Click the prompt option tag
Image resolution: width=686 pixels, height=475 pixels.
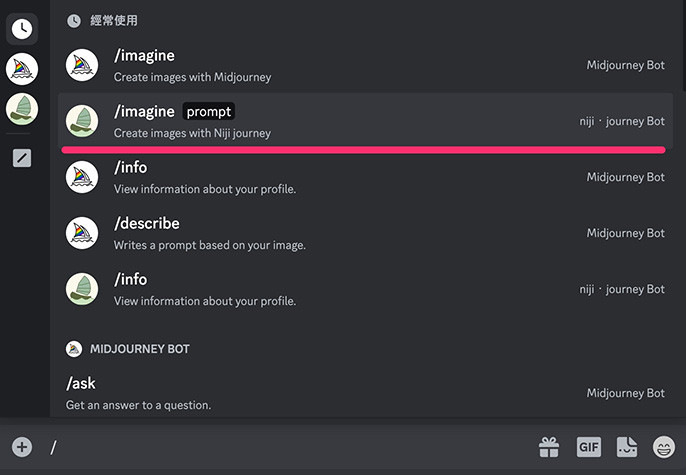(x=210, y=112)
